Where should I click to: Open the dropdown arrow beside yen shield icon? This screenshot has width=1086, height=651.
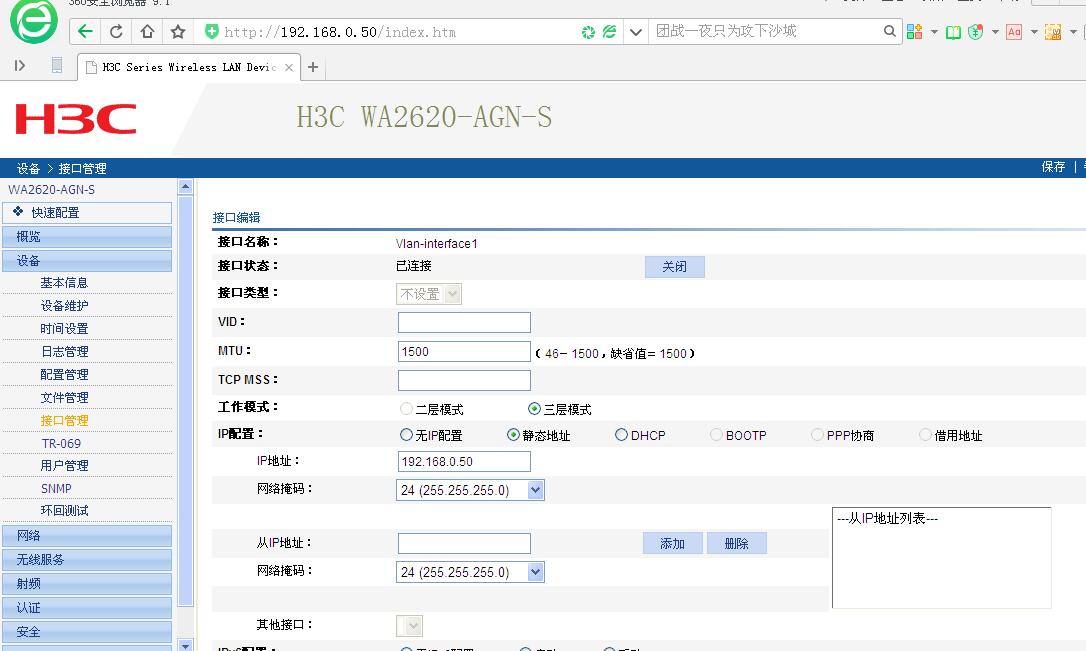click(x=995, y=32)
